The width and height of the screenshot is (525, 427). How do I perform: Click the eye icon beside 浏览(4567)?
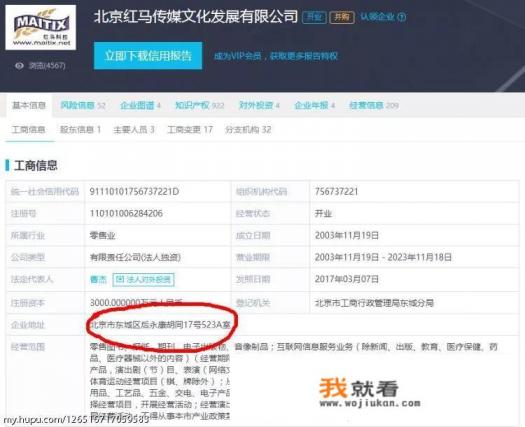tap(19, 66)
